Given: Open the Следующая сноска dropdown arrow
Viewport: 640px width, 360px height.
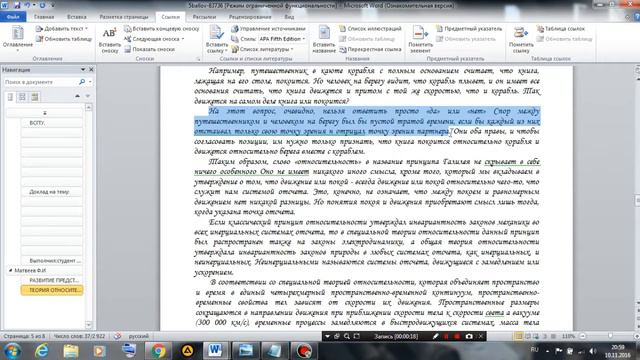Looking at the screenshot, I should coord(183,39).
